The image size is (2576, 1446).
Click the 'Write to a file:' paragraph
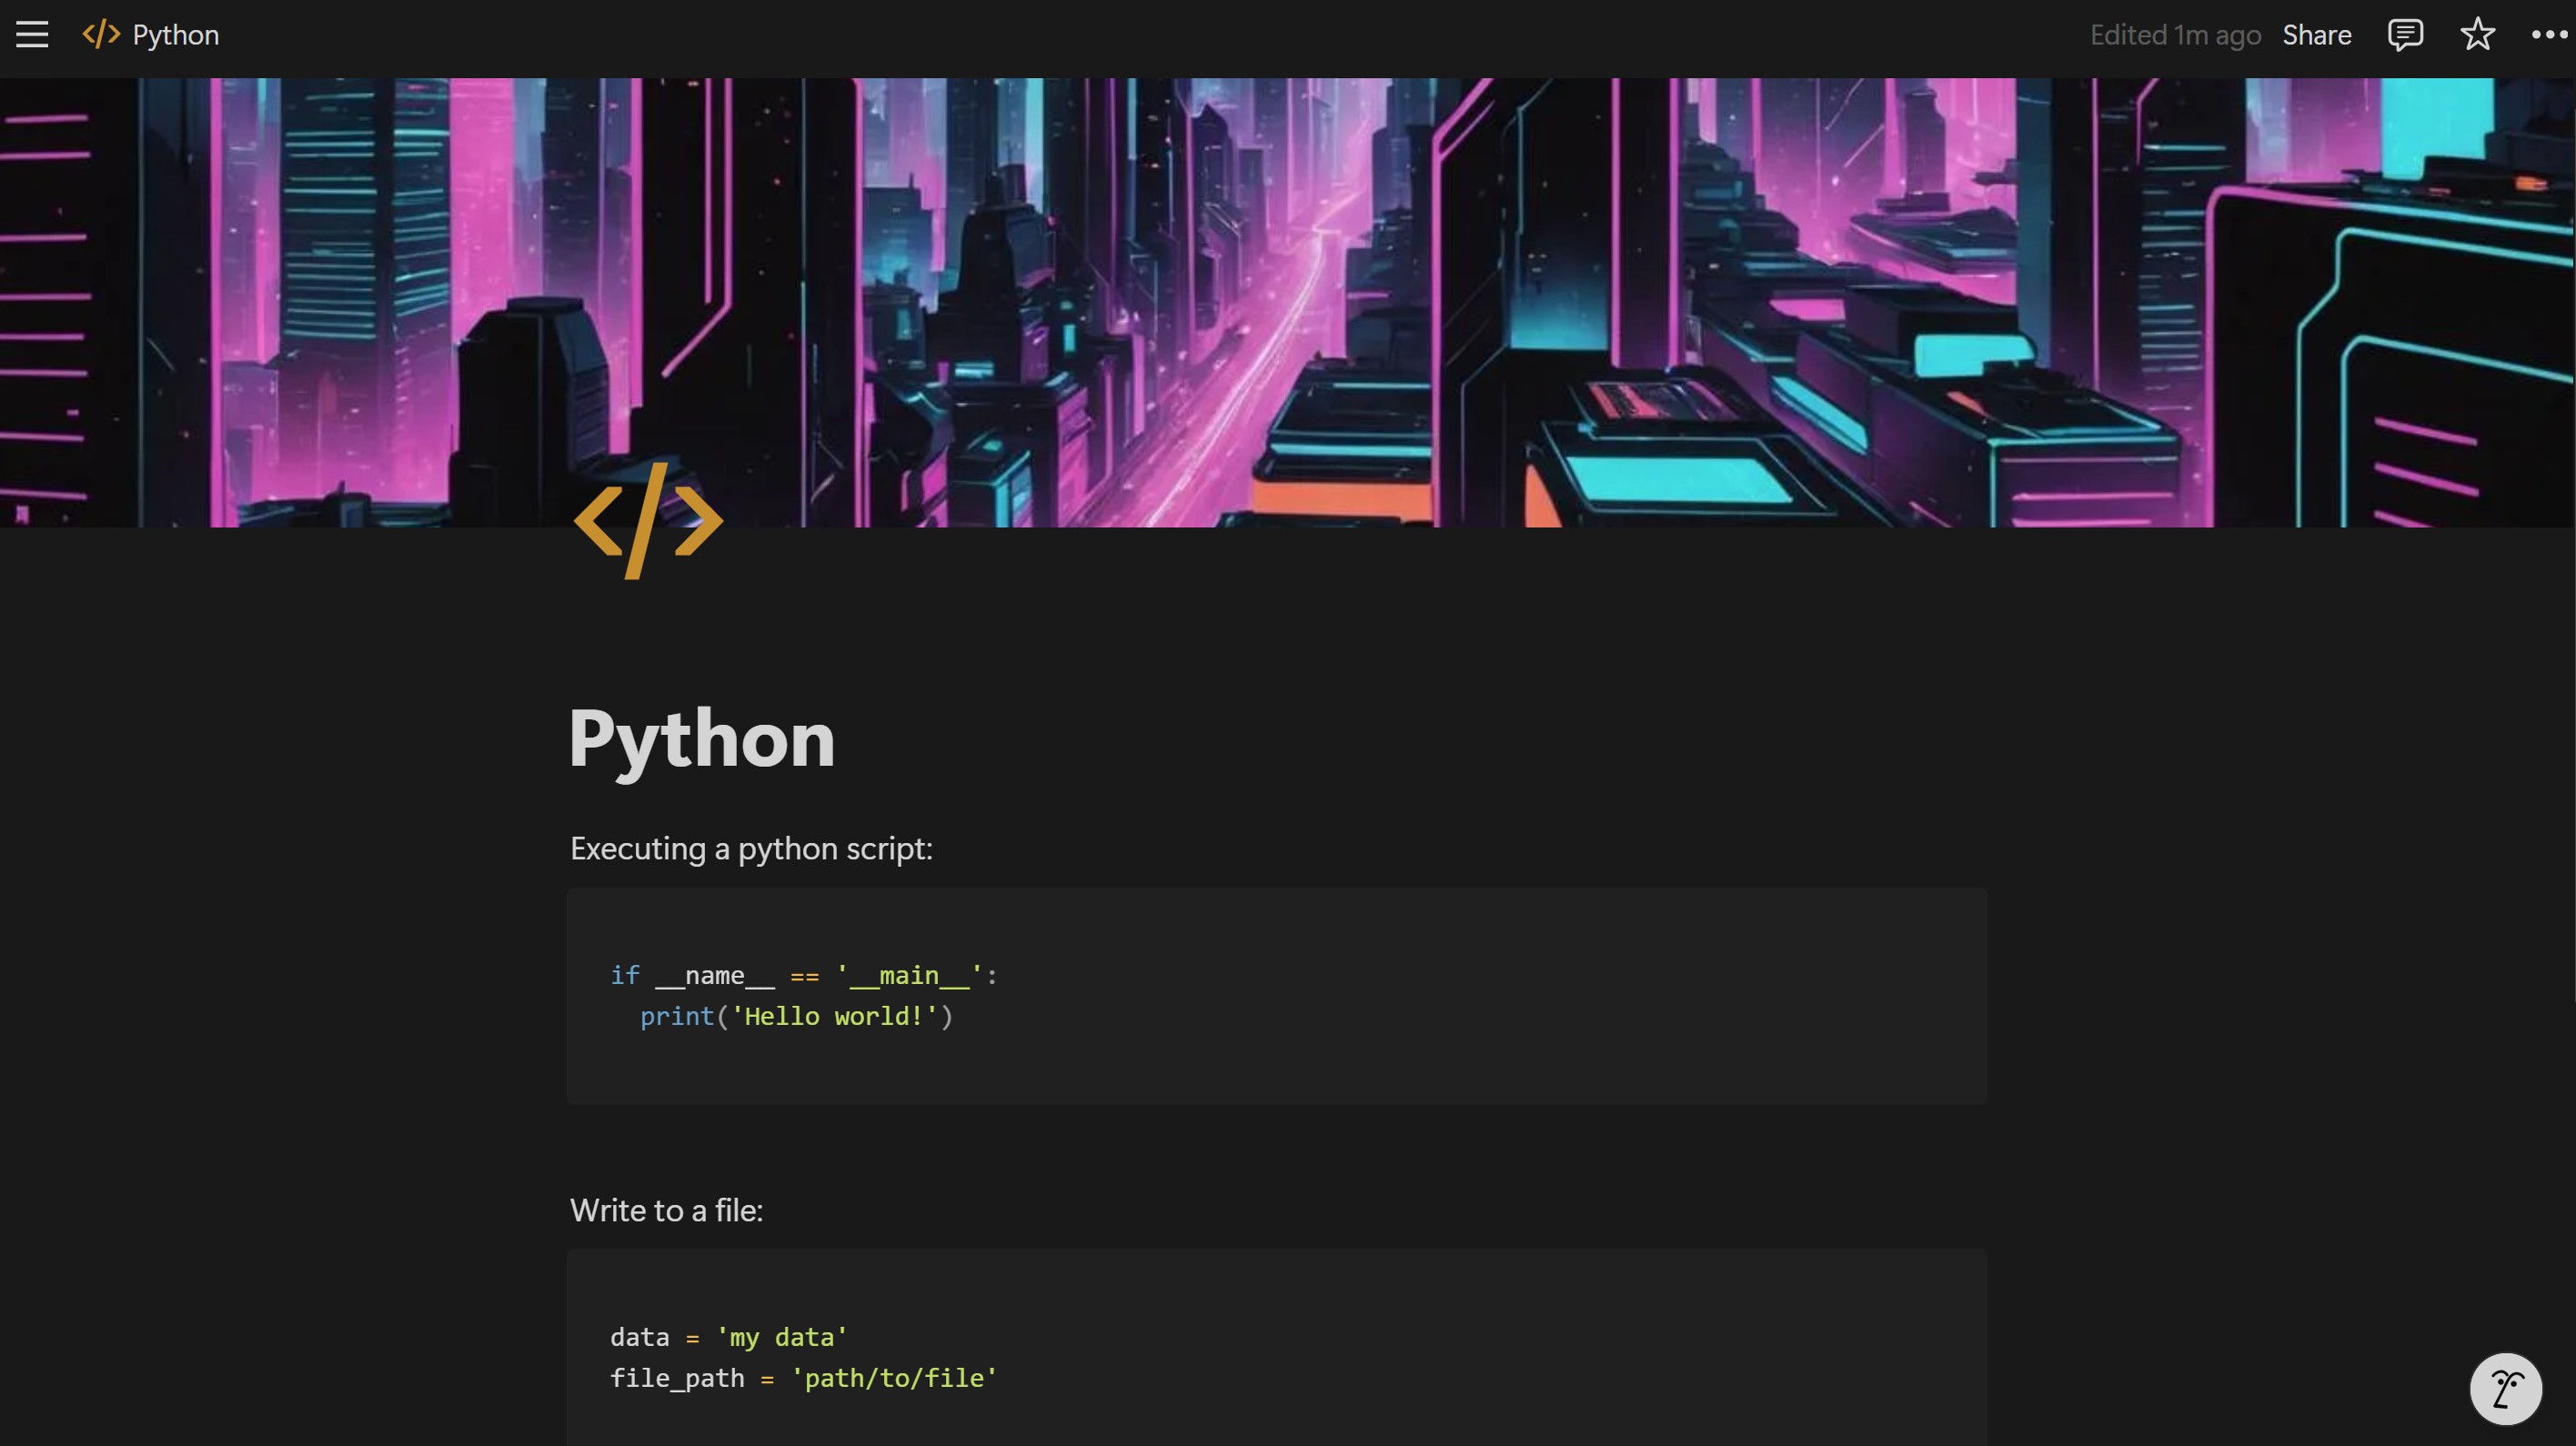(x=666, y=1211)
